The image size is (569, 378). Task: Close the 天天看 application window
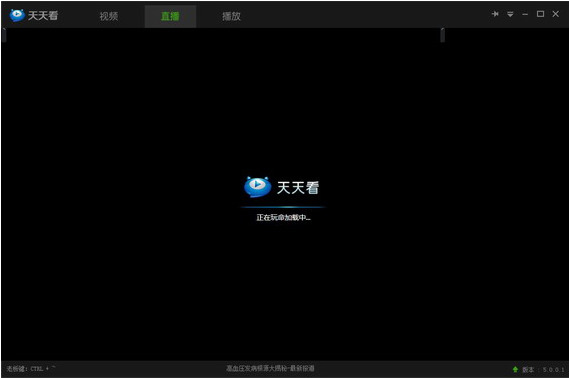[556, 14]
